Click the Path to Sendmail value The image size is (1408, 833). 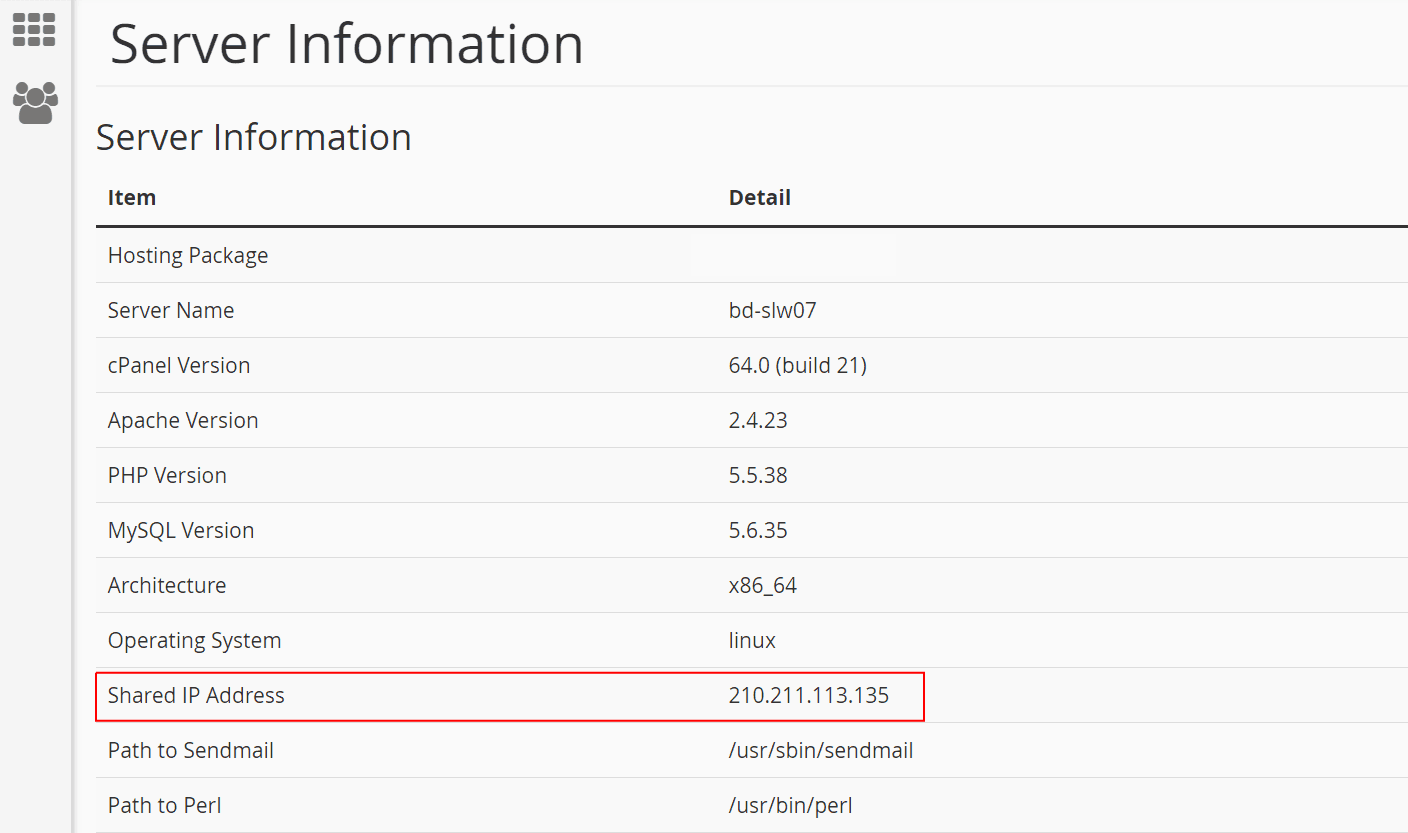[821, 750]
